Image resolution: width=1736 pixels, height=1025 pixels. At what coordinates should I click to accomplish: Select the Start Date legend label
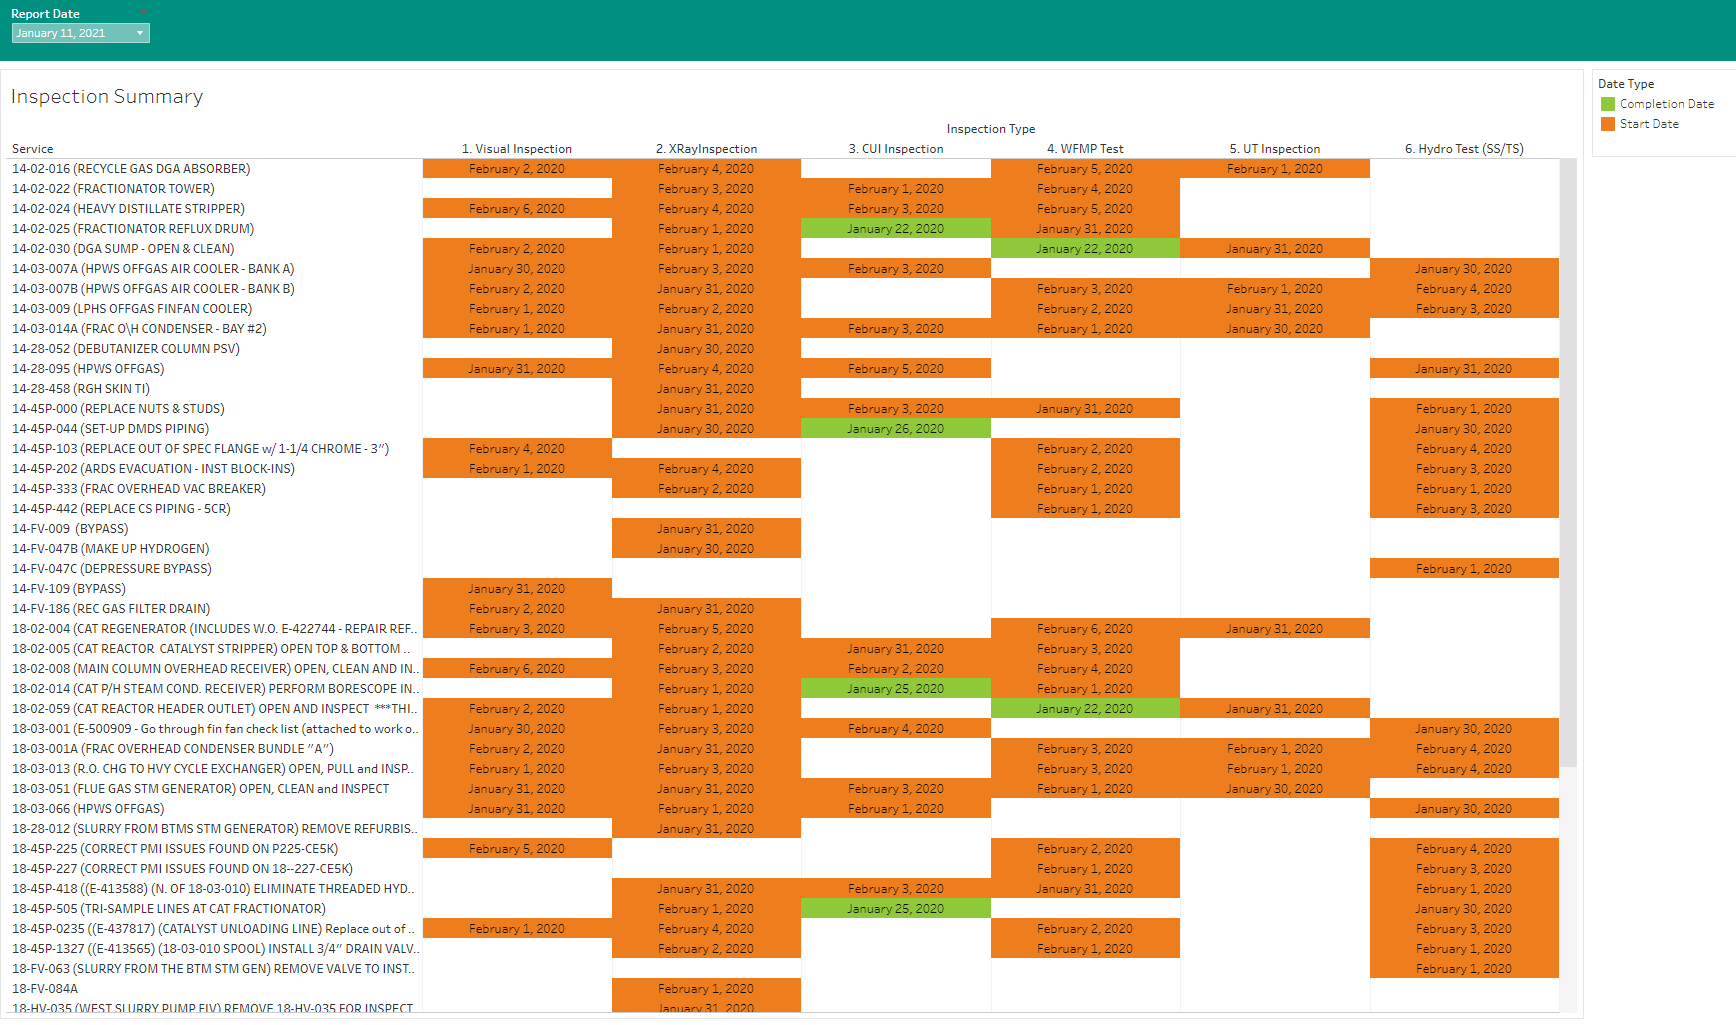point(1649,124)
